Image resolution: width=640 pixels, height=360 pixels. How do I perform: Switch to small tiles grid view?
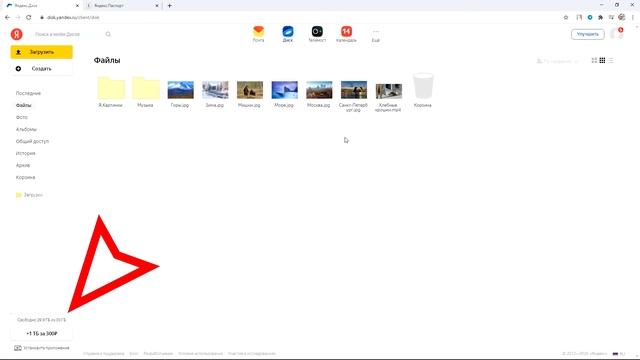(x=602, y=60)
